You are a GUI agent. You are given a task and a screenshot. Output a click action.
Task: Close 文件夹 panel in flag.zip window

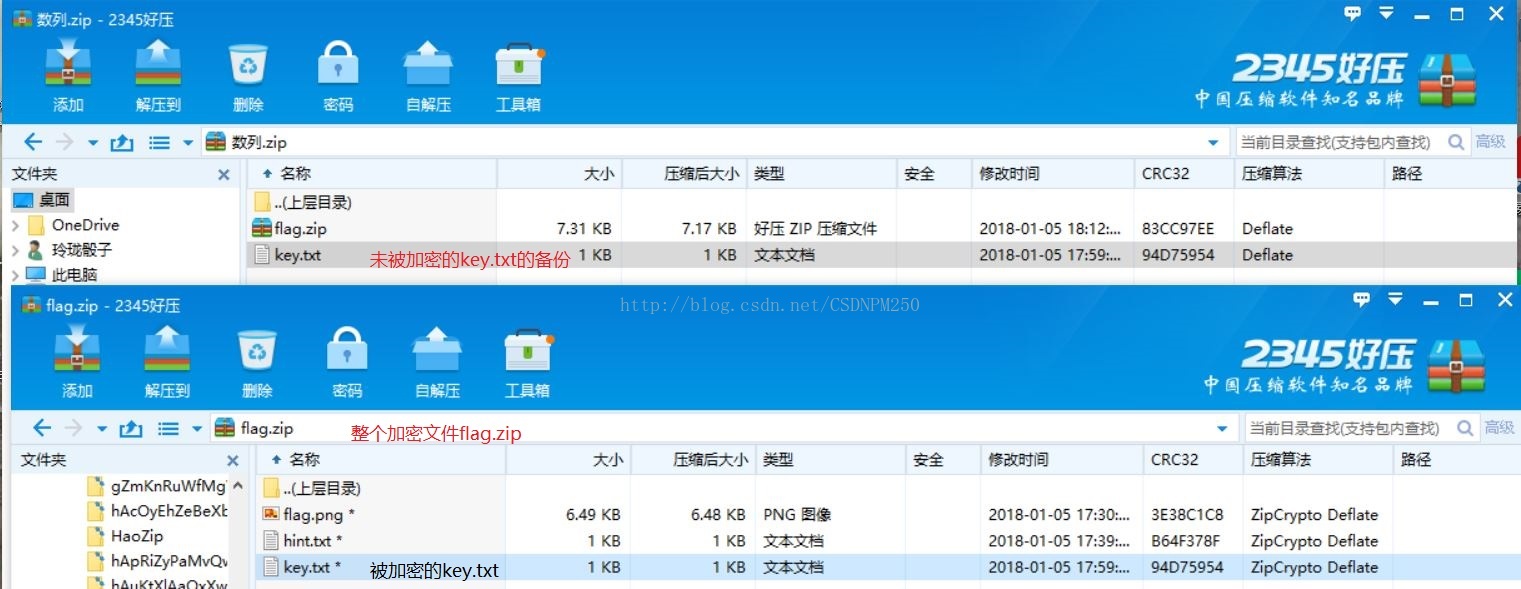point(233,460)
